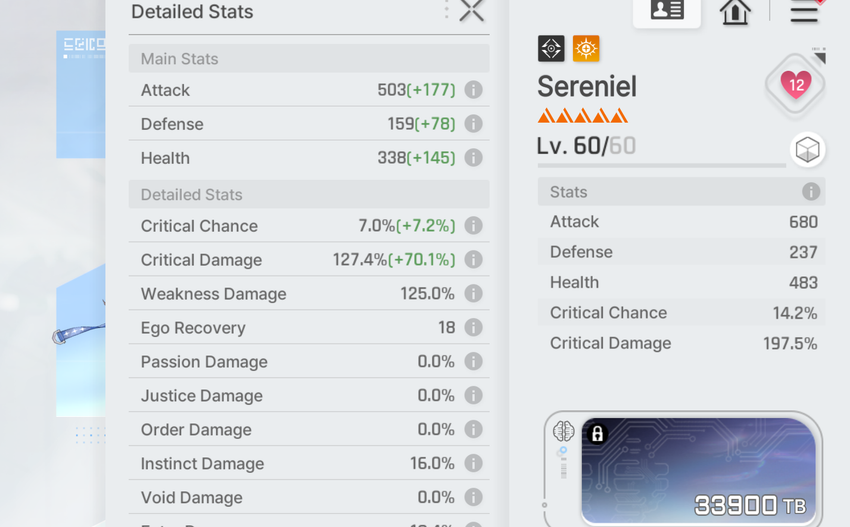850x527 pixels.
Task: Open the home screen icon
Action: (735, 12)
